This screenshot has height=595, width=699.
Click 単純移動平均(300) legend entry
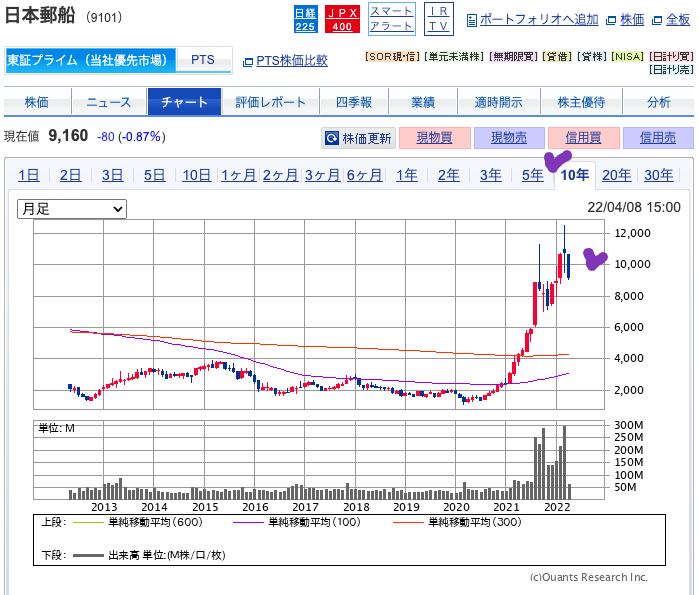458,522
